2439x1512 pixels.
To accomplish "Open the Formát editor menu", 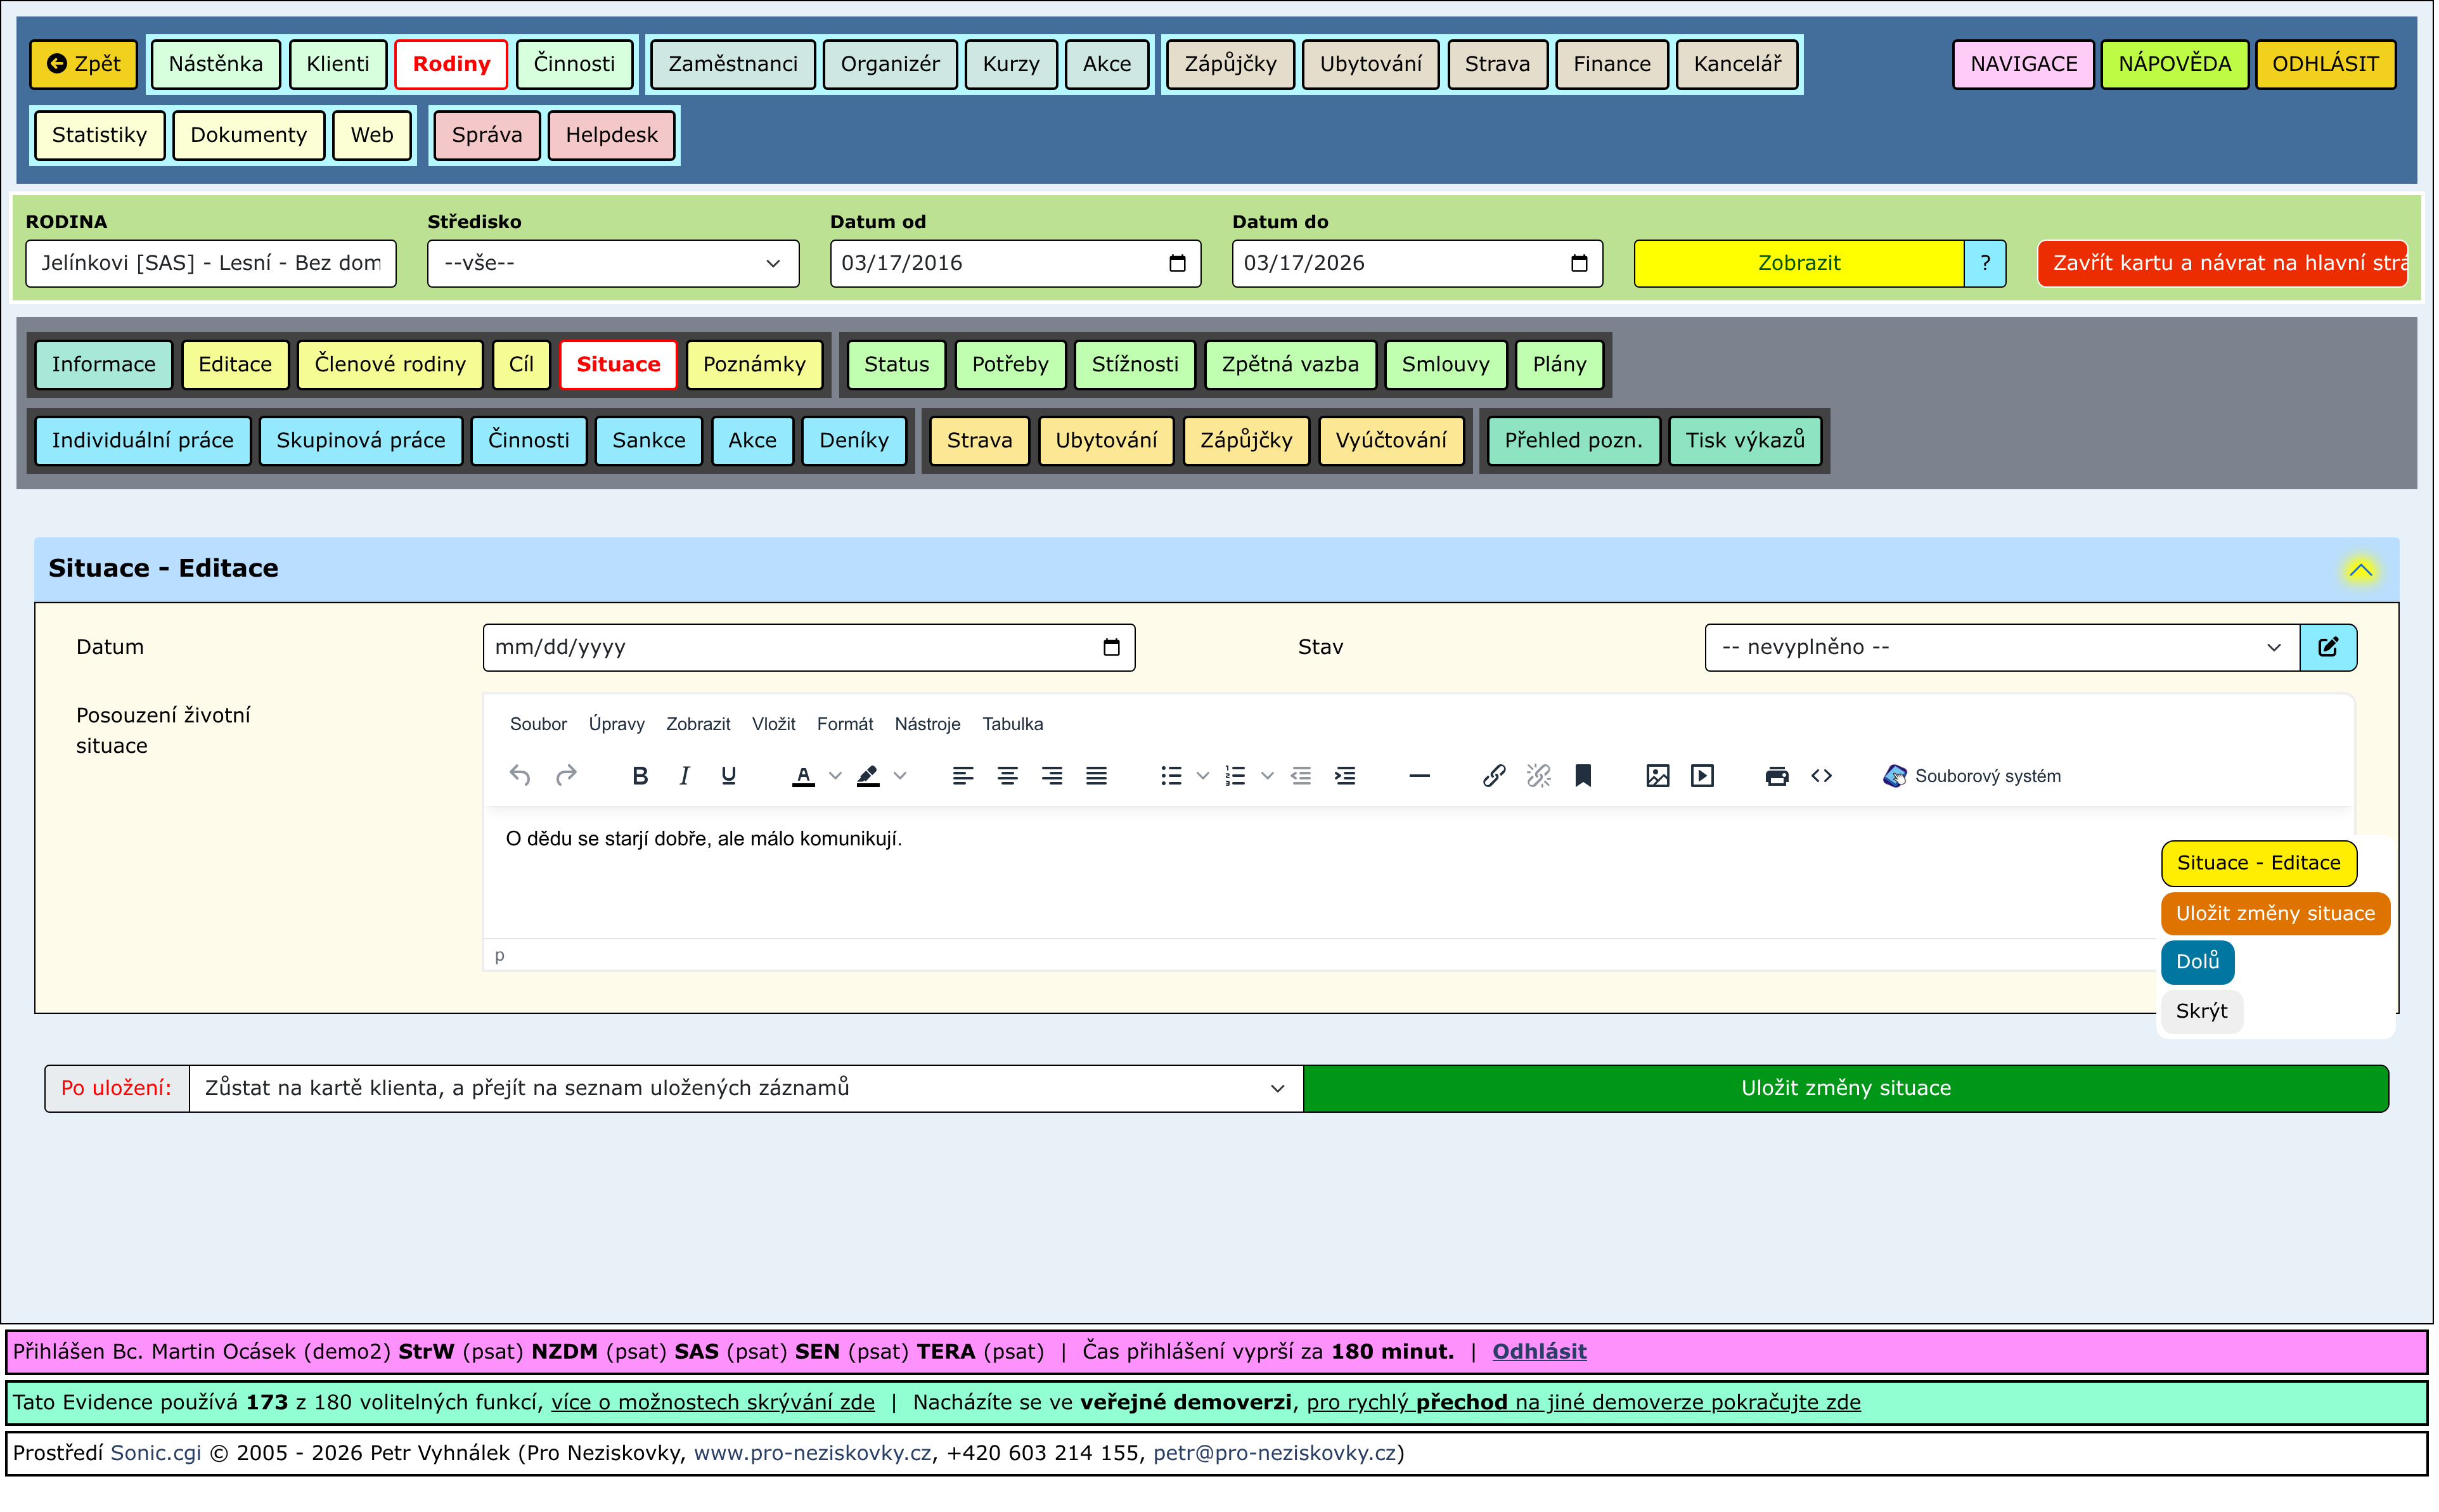I will tap(844, 724).
